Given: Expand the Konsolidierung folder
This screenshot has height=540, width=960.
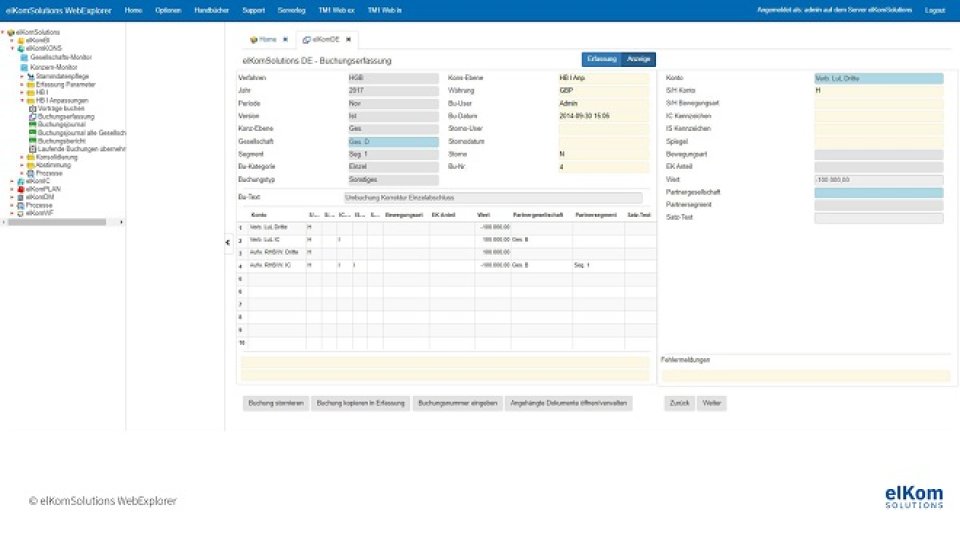Looking at the screenshot, I should click(x=21, y=157).
